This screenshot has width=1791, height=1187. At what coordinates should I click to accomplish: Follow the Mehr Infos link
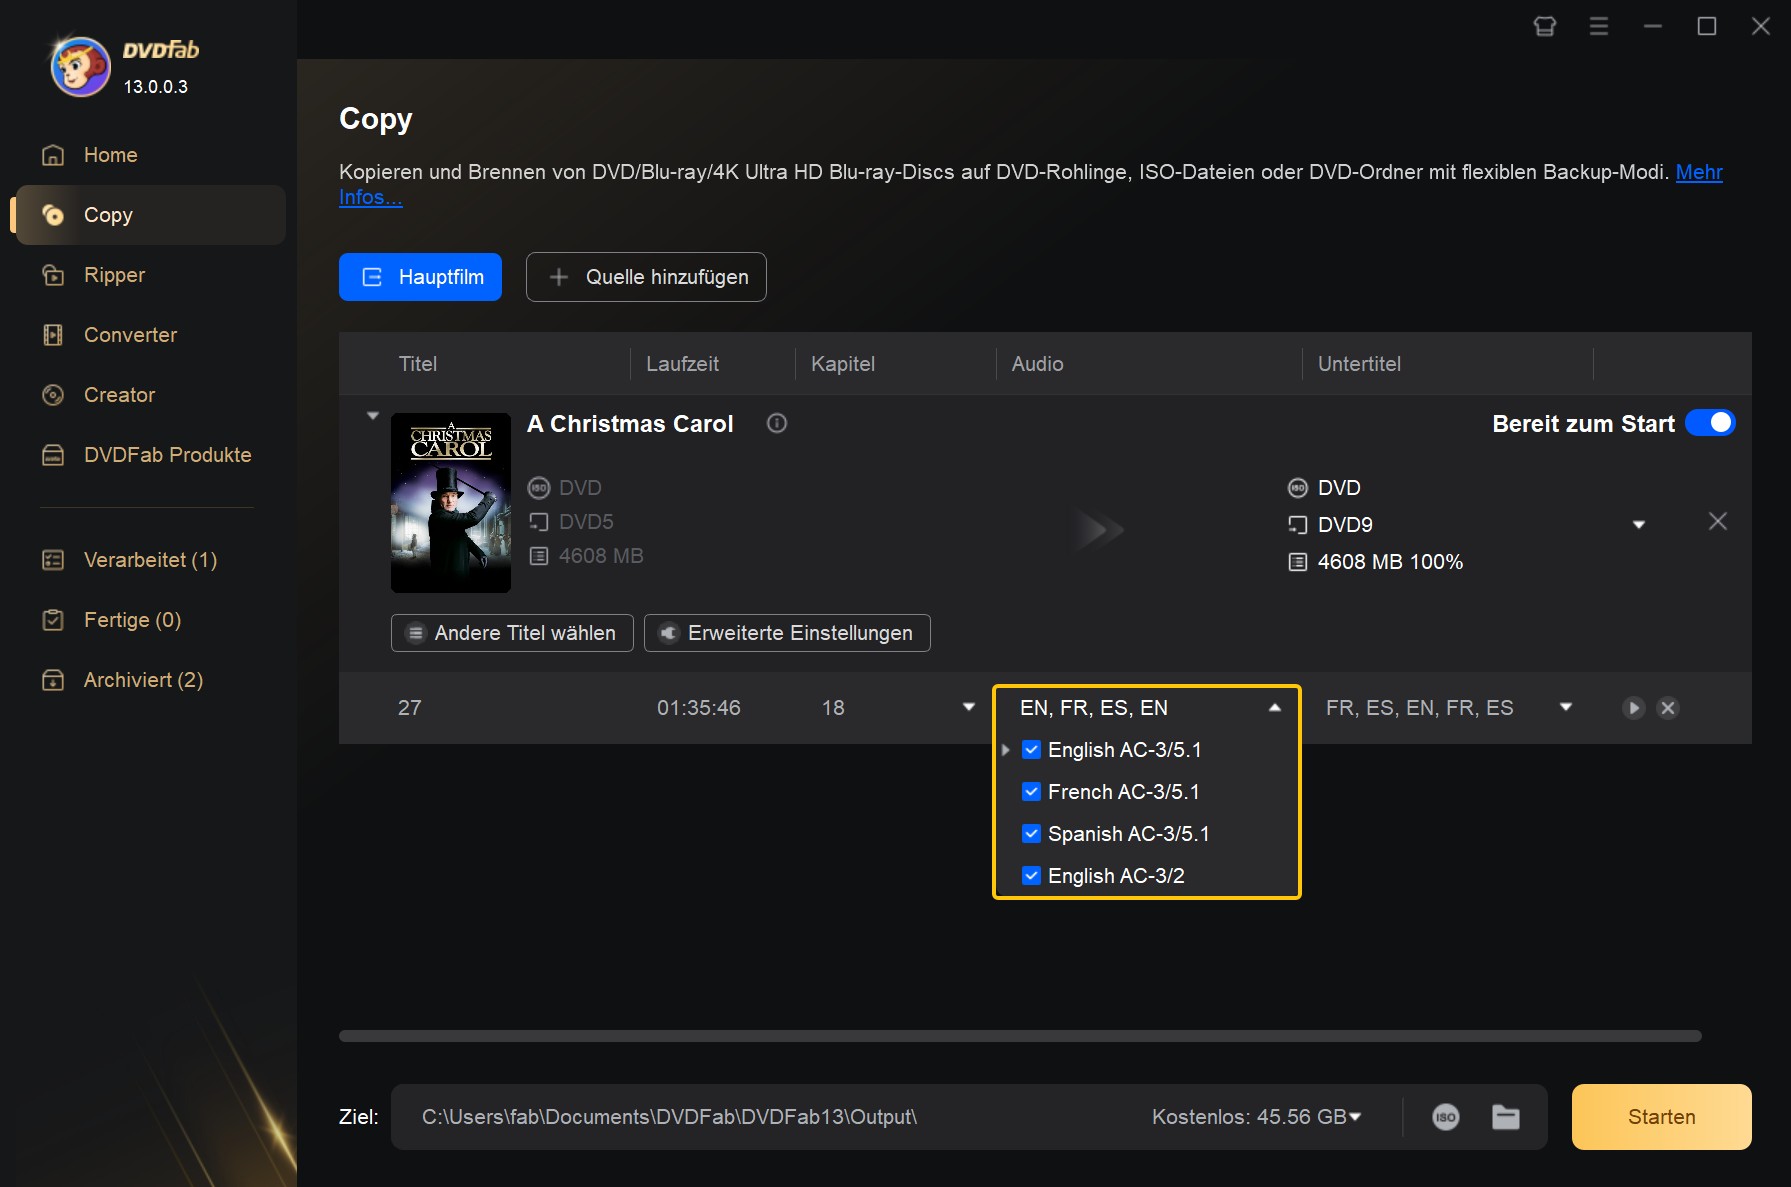click(1699, 172)
